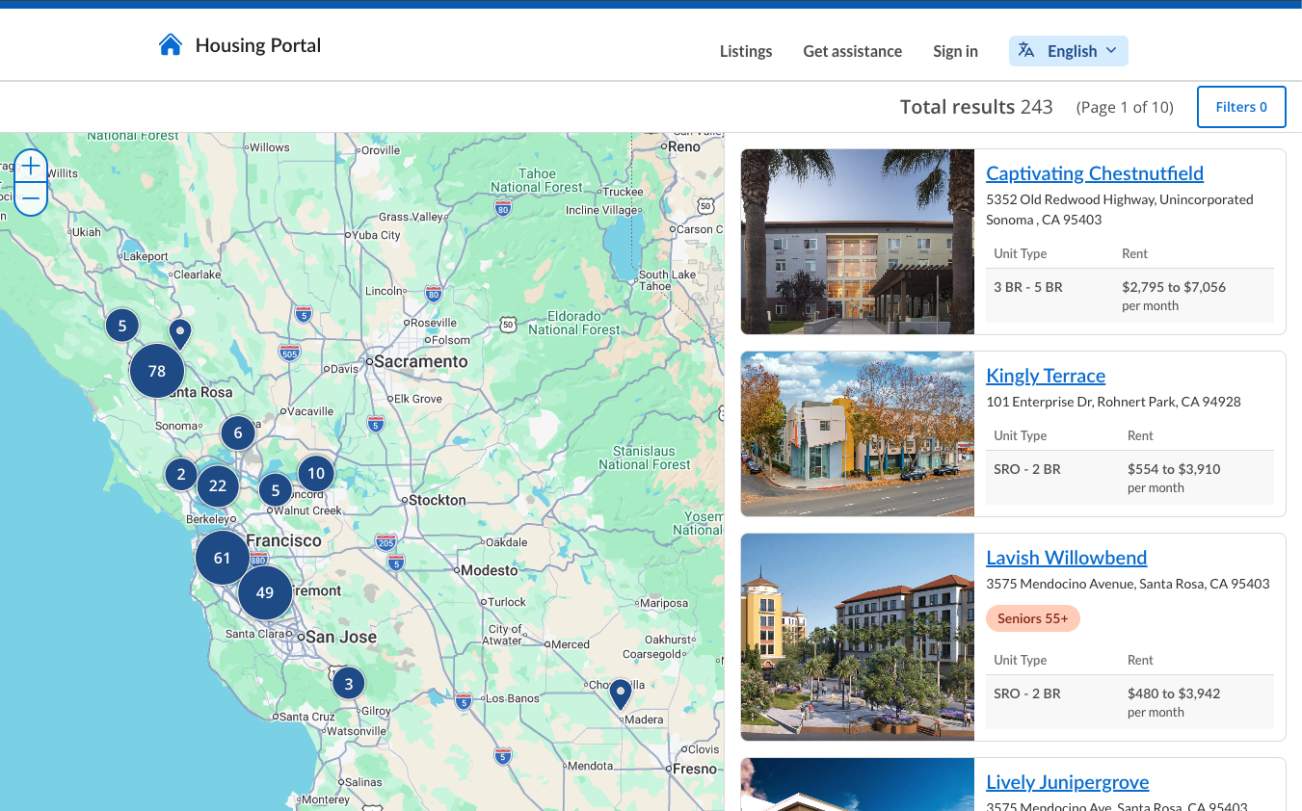The width and height of the screenshot is (1302, 811).
Task: Open the Kingly Terrace listing
Action: [x=1046, y=376]
